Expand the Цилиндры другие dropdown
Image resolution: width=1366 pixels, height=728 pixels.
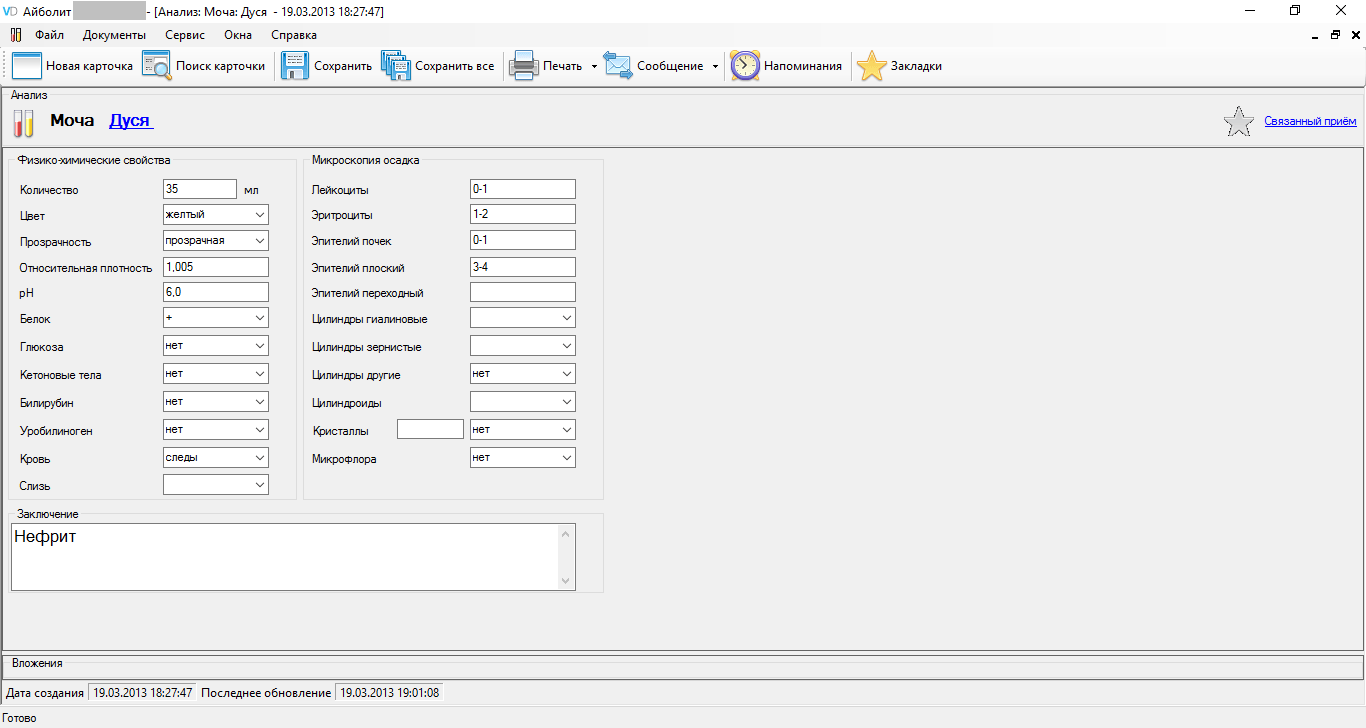click(x=567, y=373)
